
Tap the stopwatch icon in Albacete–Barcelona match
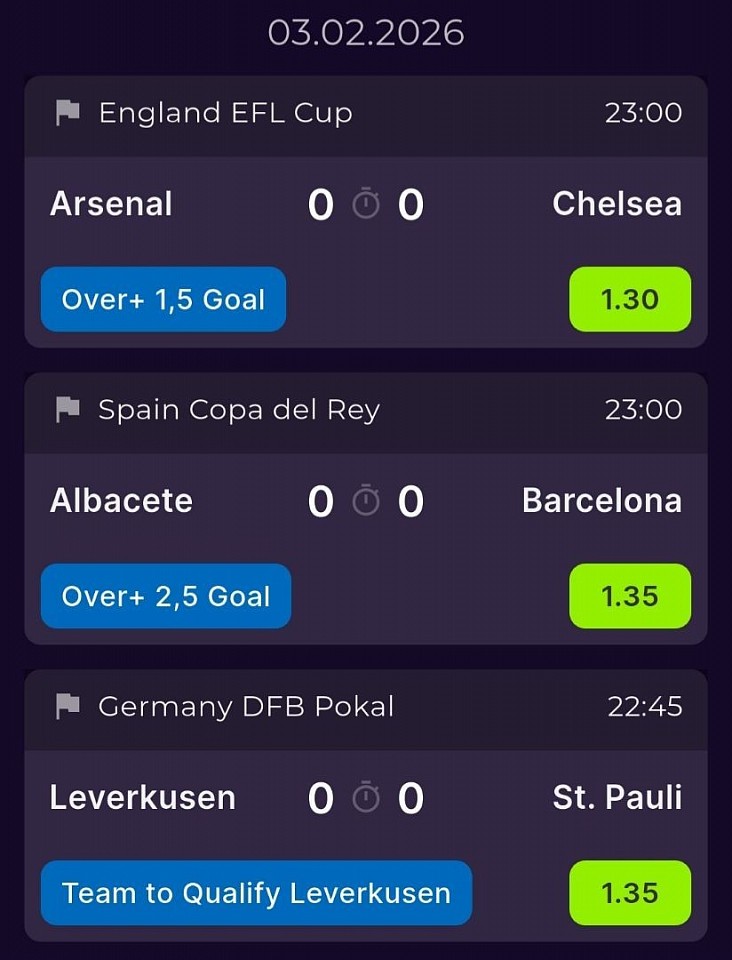coord(366,501)
